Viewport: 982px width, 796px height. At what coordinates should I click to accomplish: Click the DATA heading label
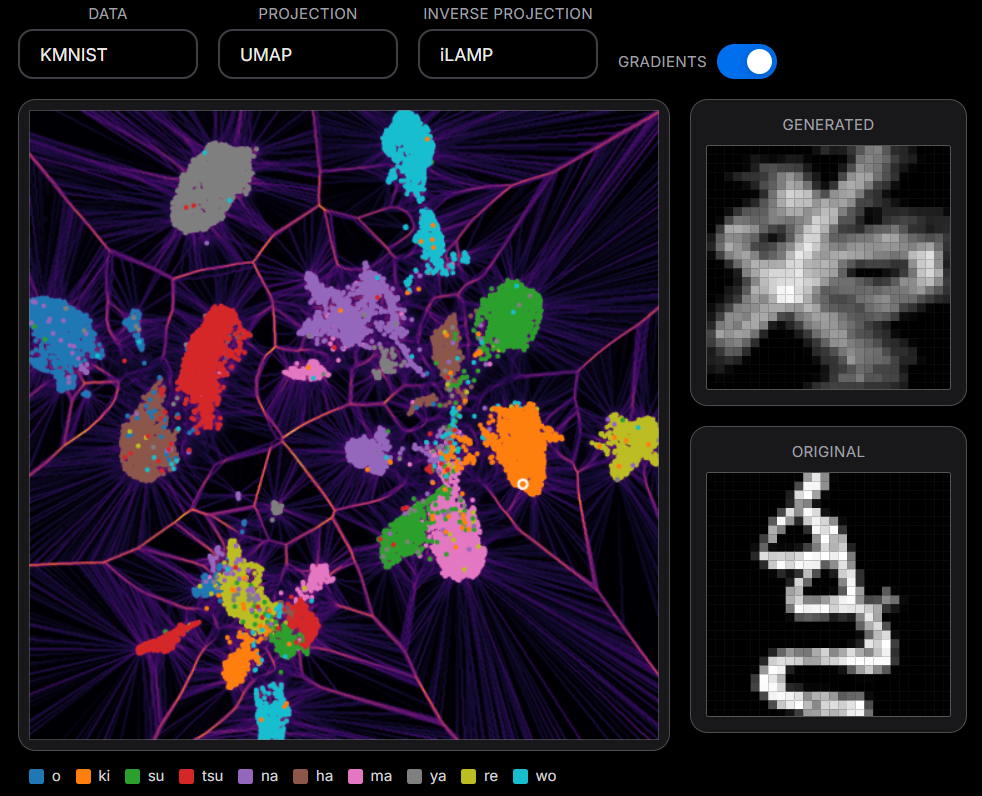pos(108,14)
